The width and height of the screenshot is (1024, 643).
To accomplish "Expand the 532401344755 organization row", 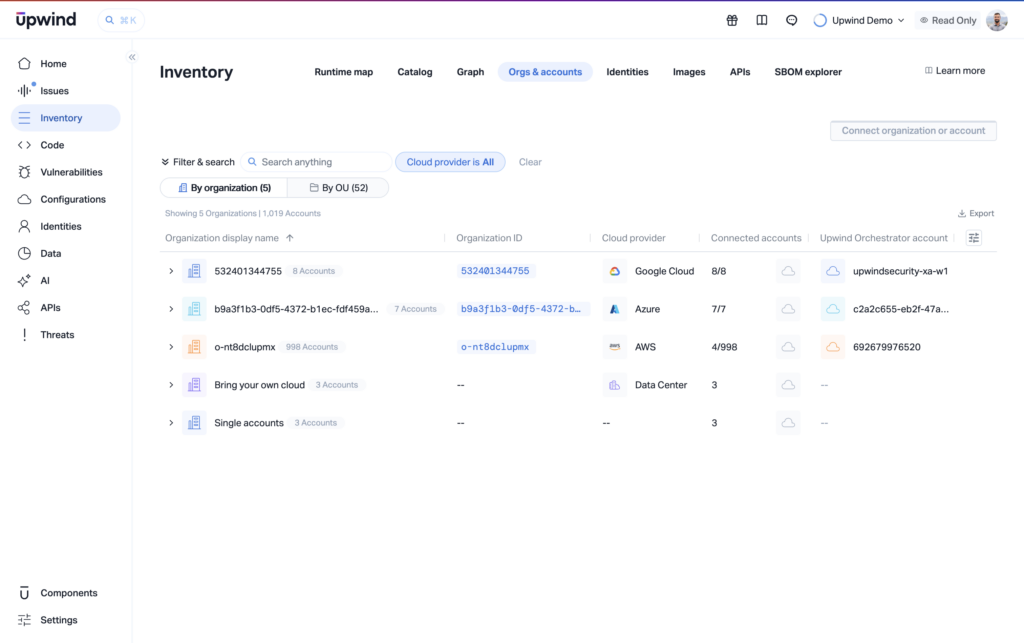I will [x=171, y=271].
